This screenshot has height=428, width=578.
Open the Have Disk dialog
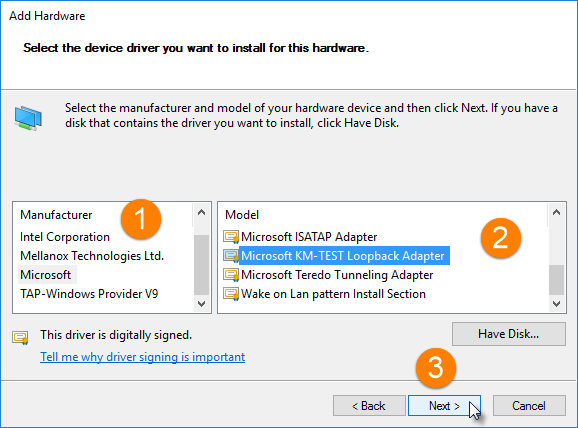(x=509, y=334)
